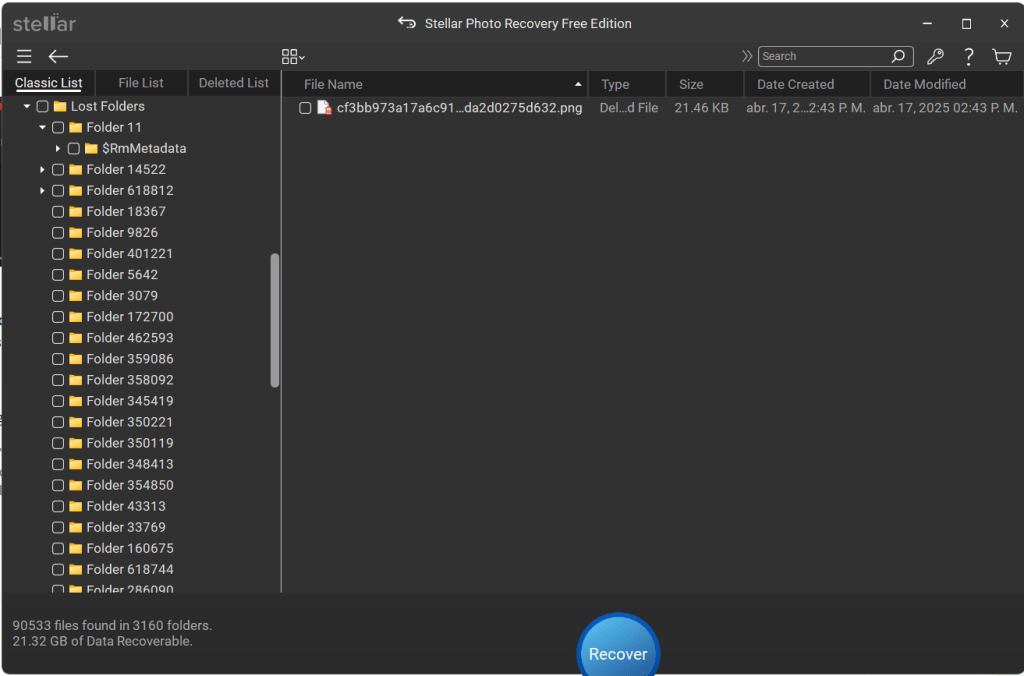This screenshot has width=1024, height=676.
Task: Collapse the Lost Folders tree node
Action: click(x=27, y=106)
